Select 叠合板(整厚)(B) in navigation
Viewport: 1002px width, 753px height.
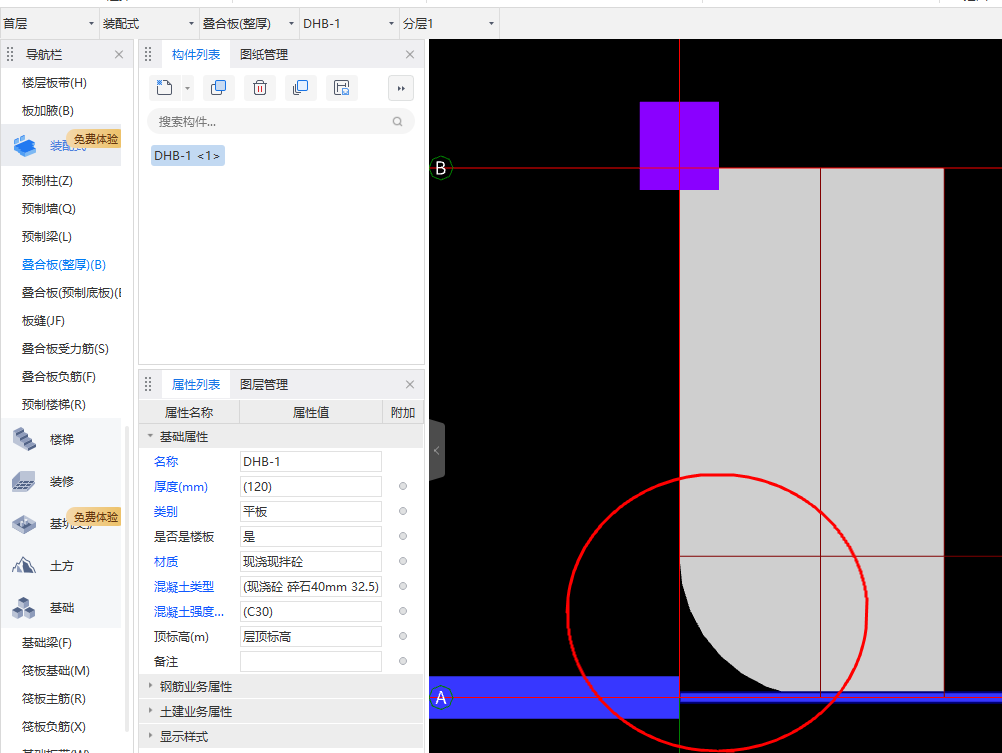pos(64,265)
